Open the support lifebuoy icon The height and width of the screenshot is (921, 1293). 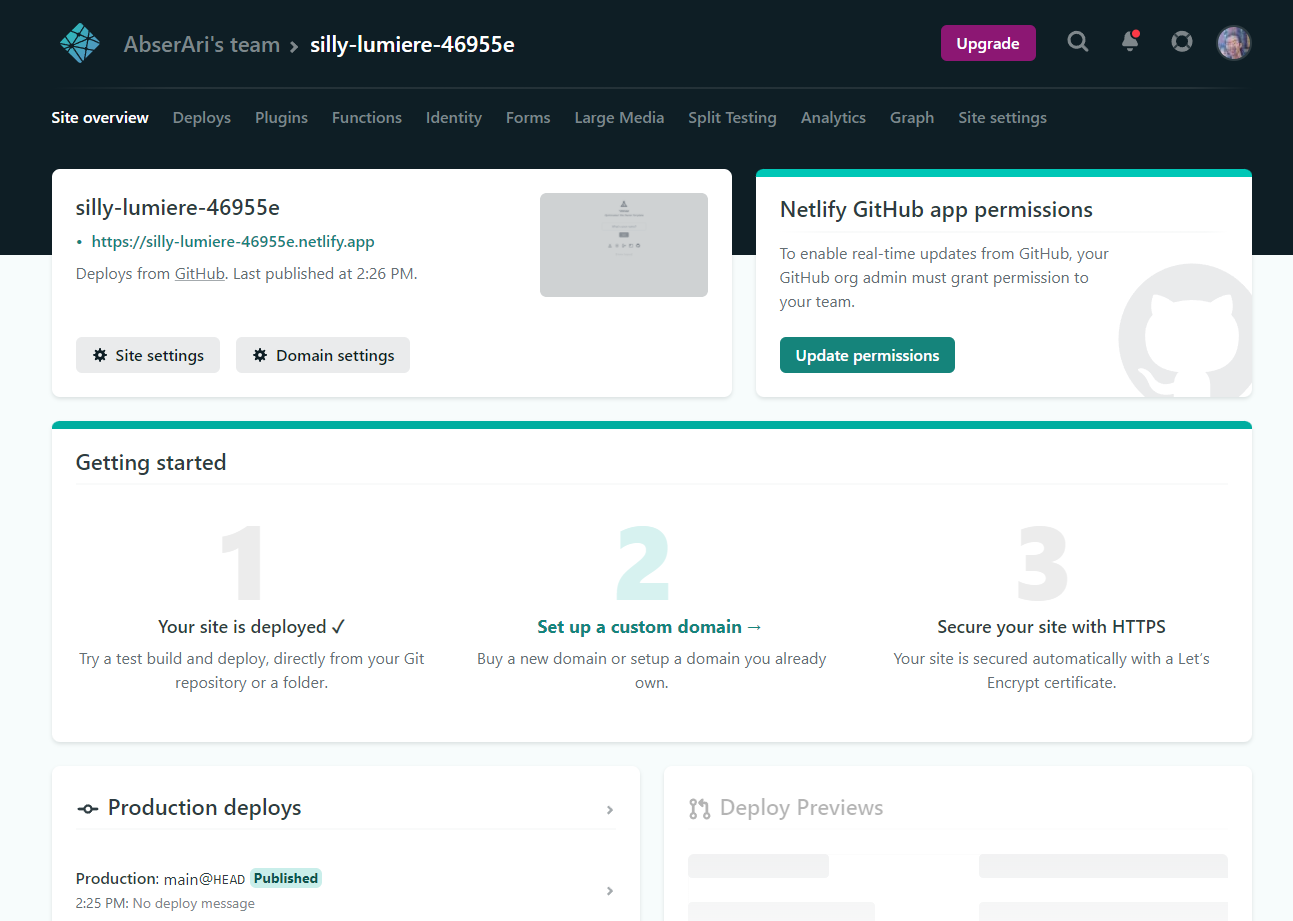(x=1182, y=42)
